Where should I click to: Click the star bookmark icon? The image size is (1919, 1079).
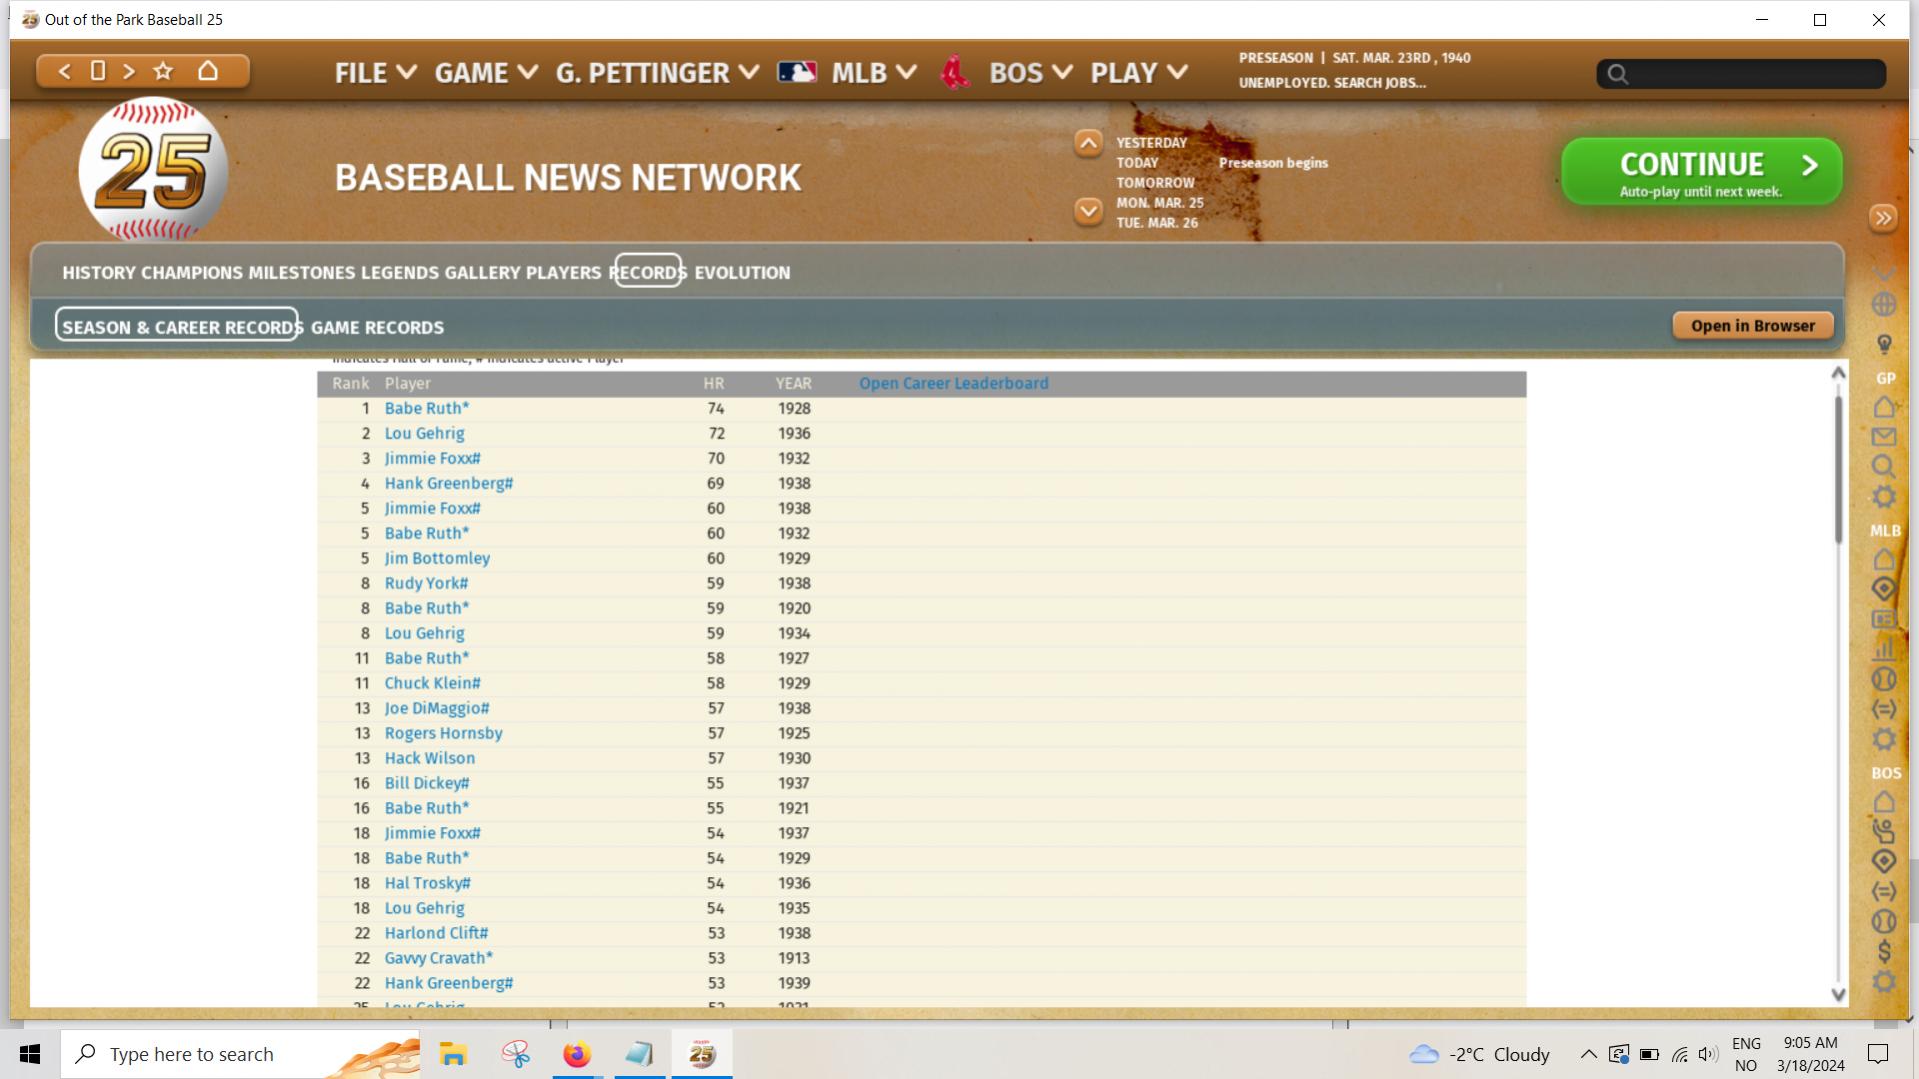(163, 71)
